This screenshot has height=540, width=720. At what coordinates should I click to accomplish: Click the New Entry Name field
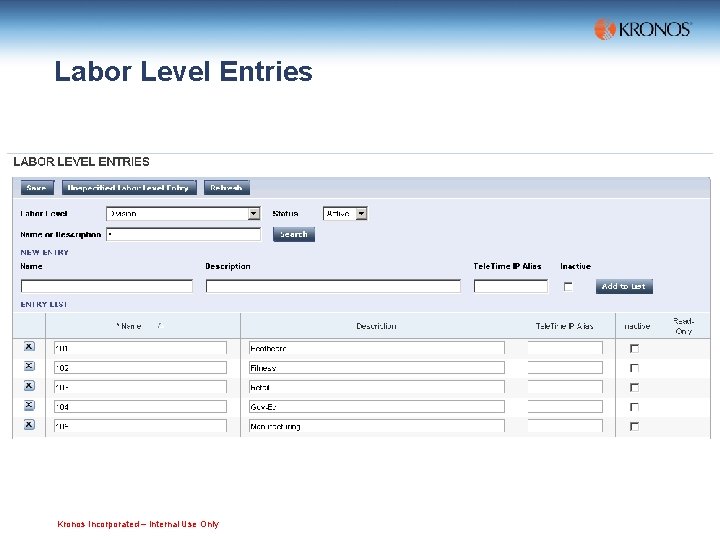[107, 286]
